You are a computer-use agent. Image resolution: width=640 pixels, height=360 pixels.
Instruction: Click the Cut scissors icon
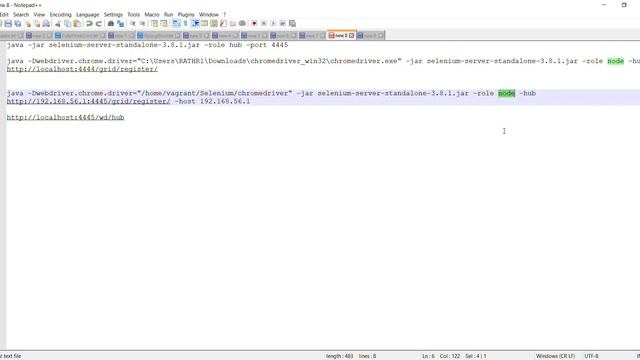point(58,24)
